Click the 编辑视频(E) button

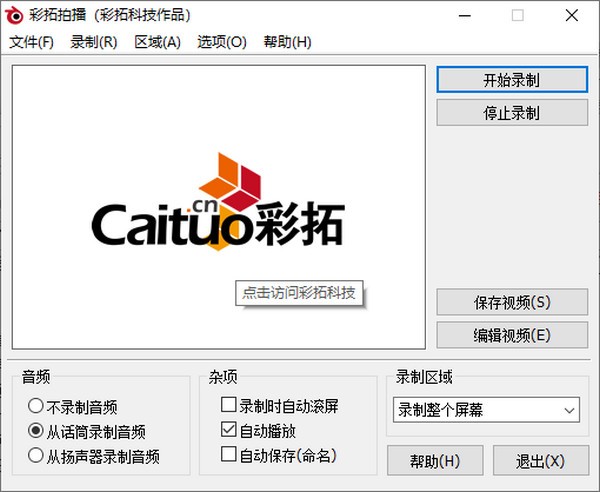coord(512,335)
